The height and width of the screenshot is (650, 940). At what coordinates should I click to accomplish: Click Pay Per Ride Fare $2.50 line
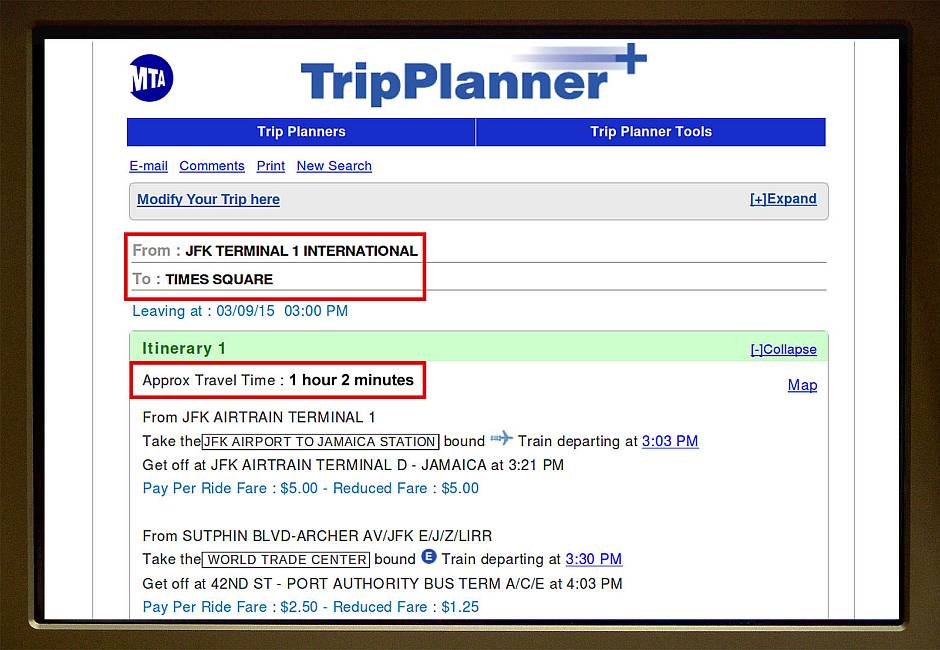311,607
